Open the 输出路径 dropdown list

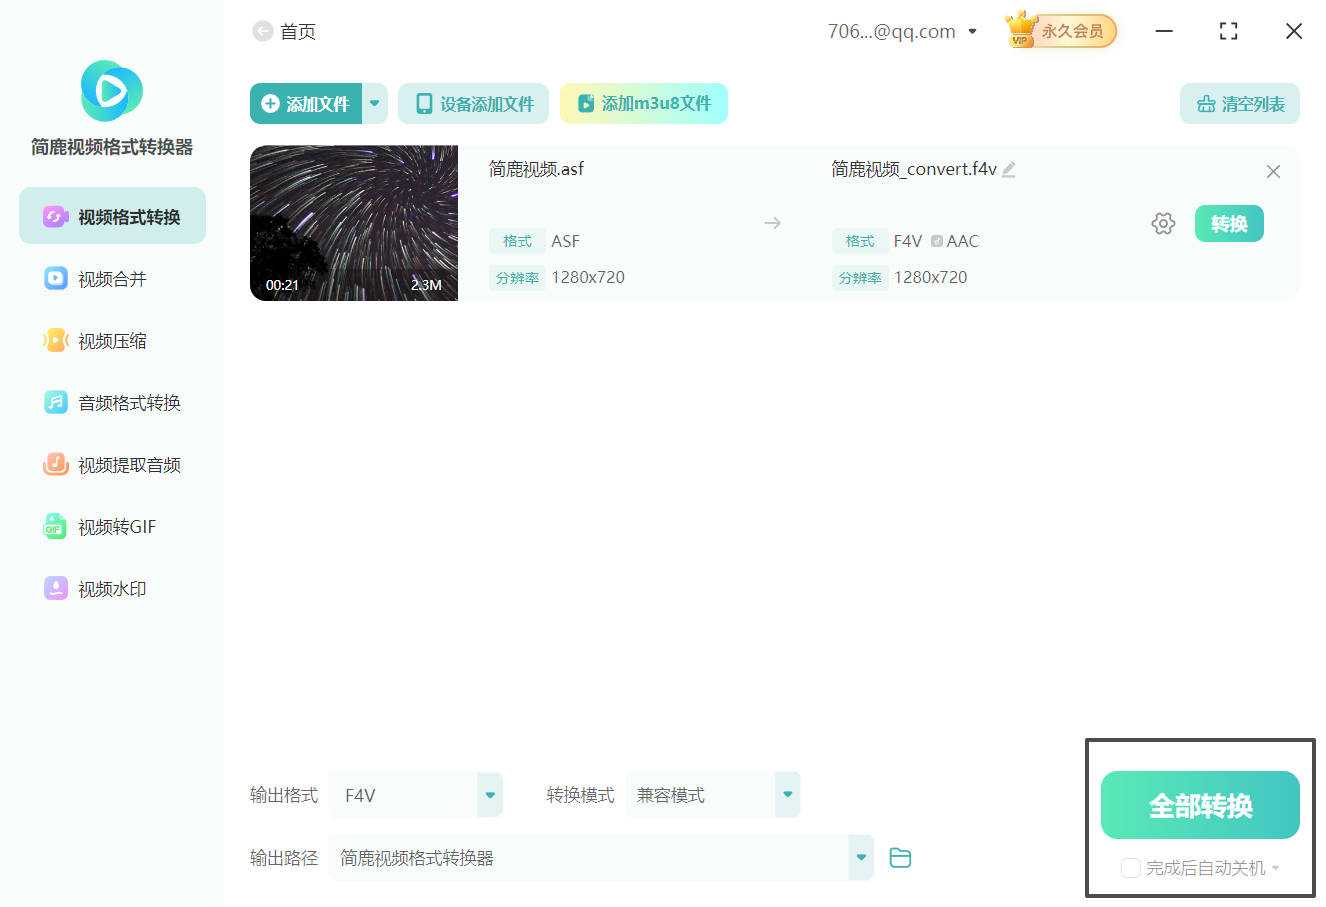859,857
